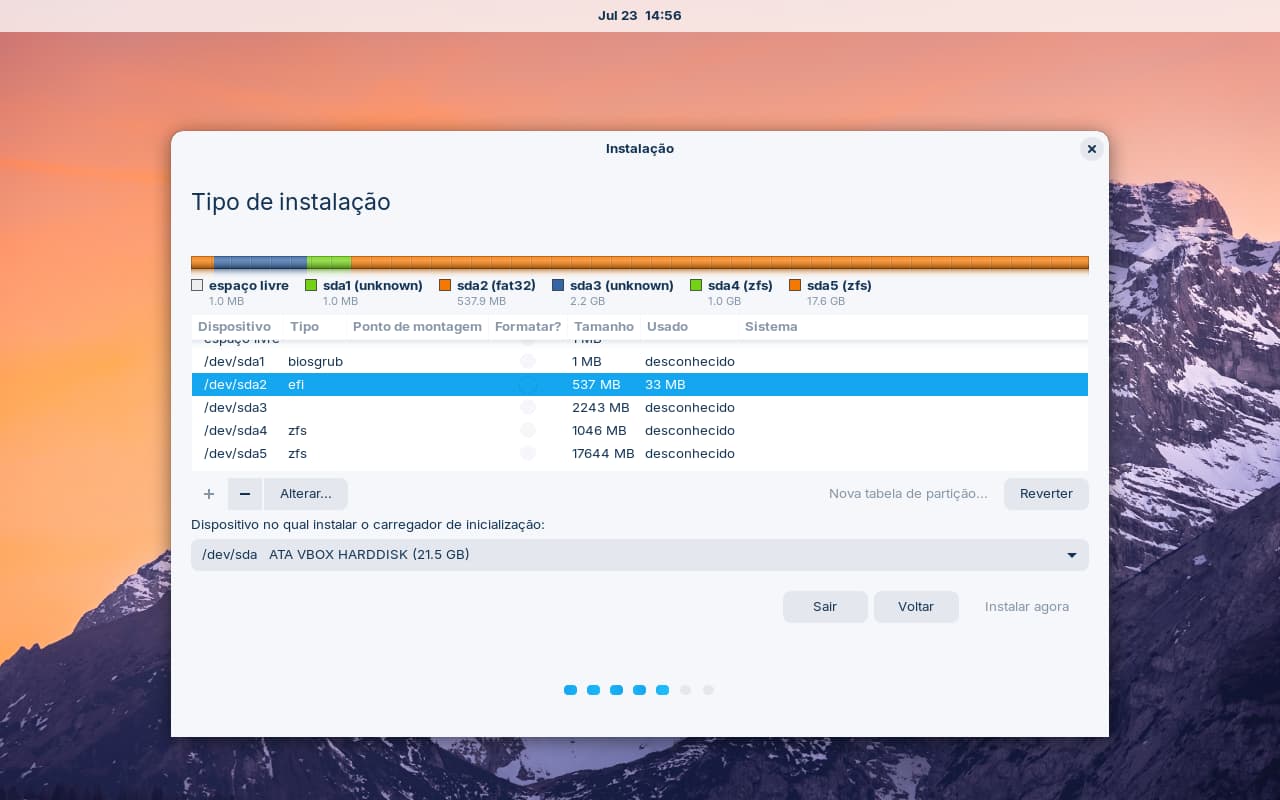
Task: Click the dropdown arrow beside ATA VBOX HARDDISK
Action: coord(1071,555)
